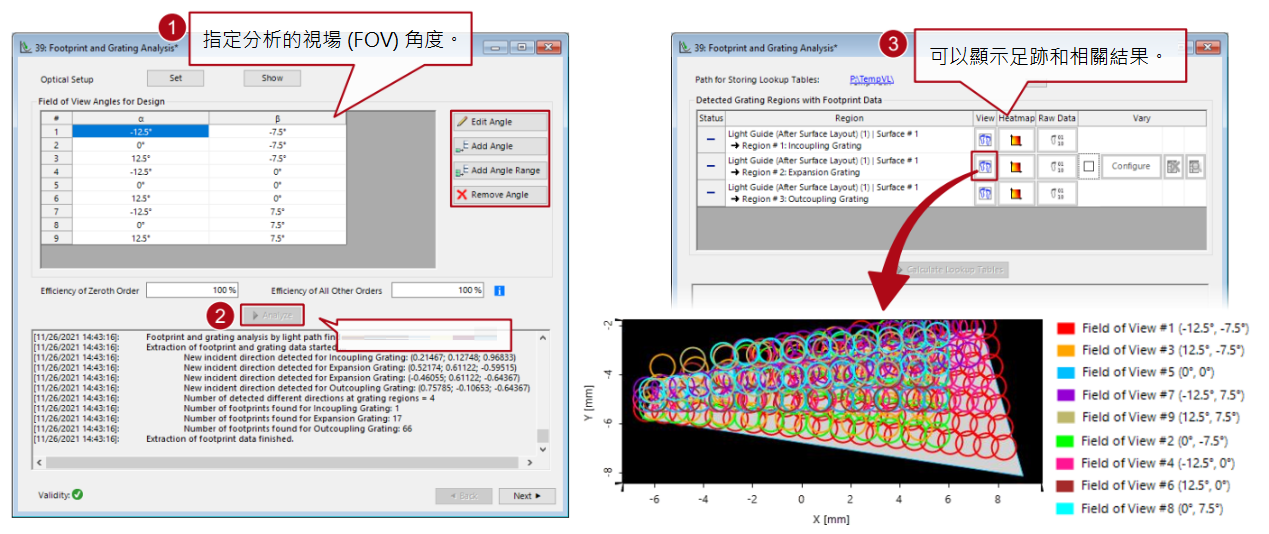Click Efficiency of All Other Orders field
1269x534 pixels.
coord(438,290)
